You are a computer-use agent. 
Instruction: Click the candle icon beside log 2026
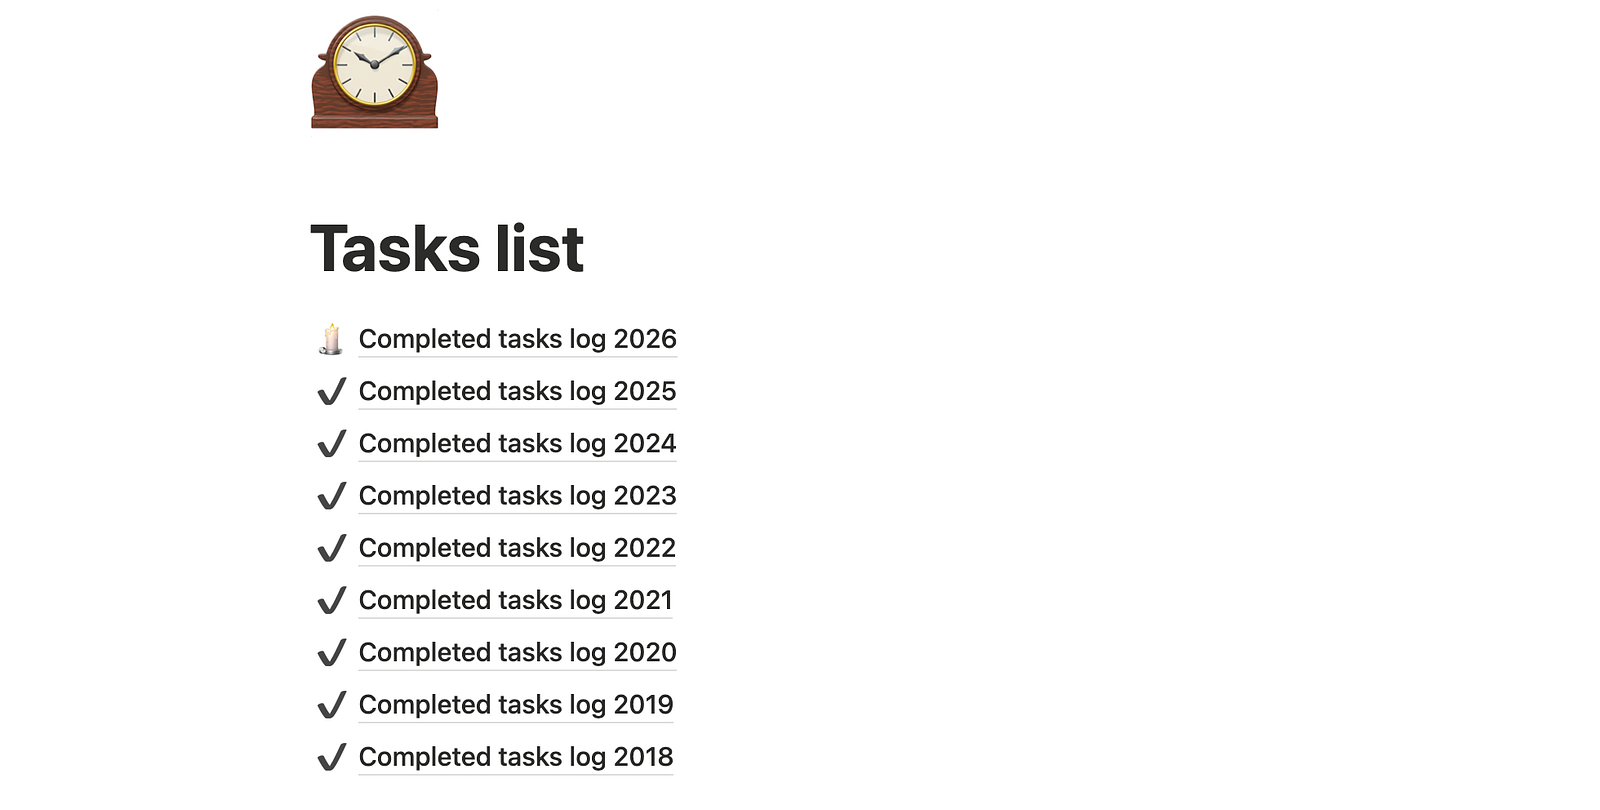click(x=331, y=340)
